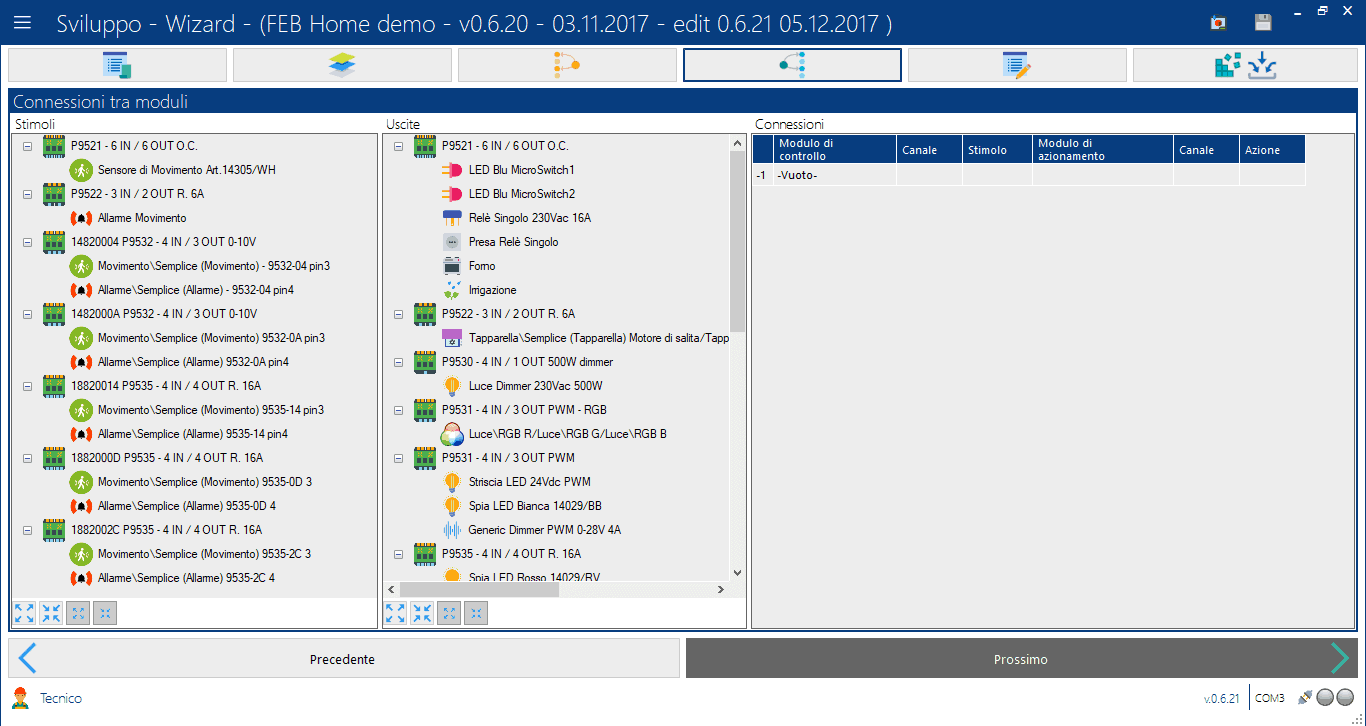Viewport: 1366px width, 726px height.
Task: Open the hamburger menu
Action: click(x=22, y=22)
